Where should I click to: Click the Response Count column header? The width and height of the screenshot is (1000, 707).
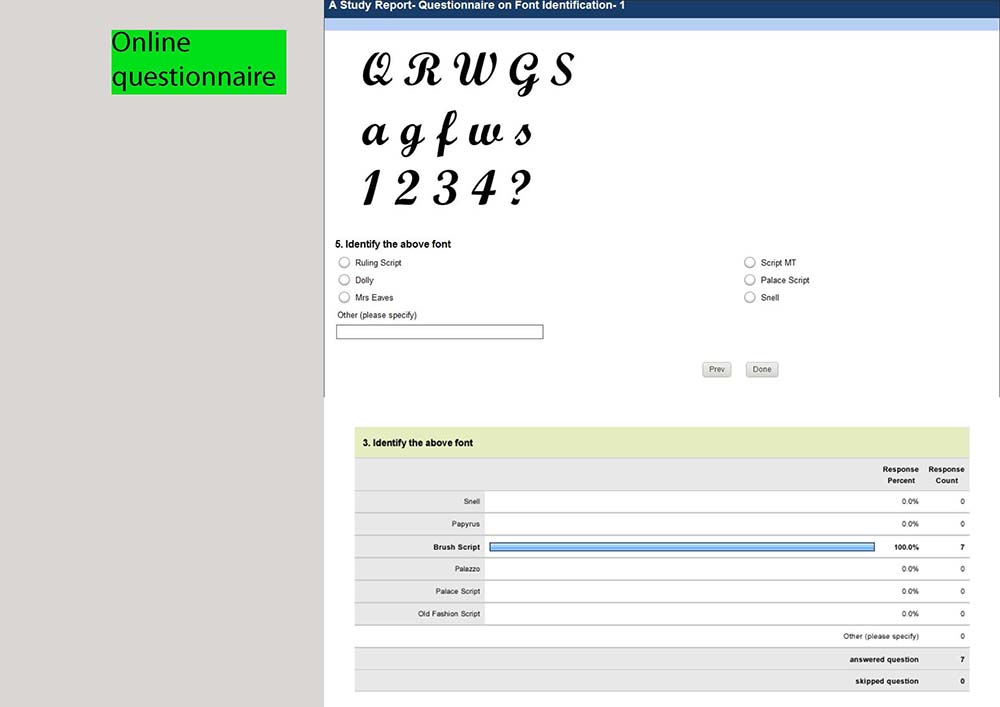[x=946, y=475]
